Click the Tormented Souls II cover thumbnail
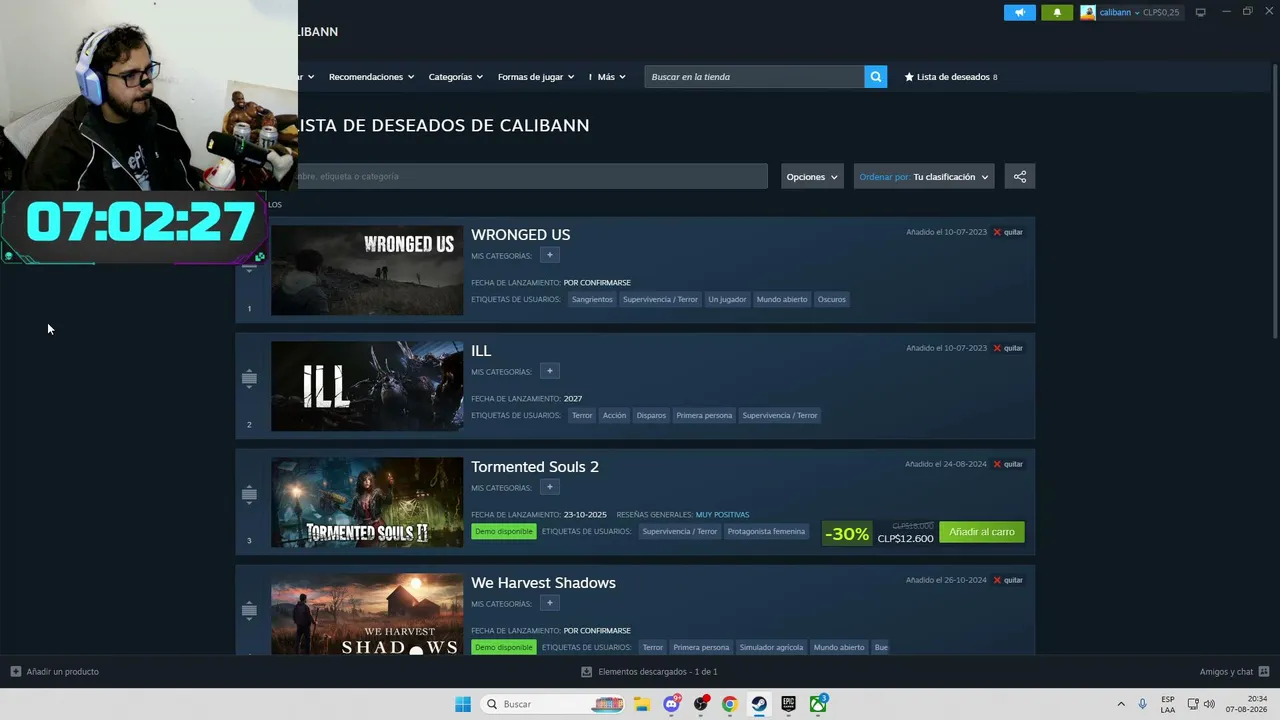Screen dimensions: 1280x720 tap(367, 502)
